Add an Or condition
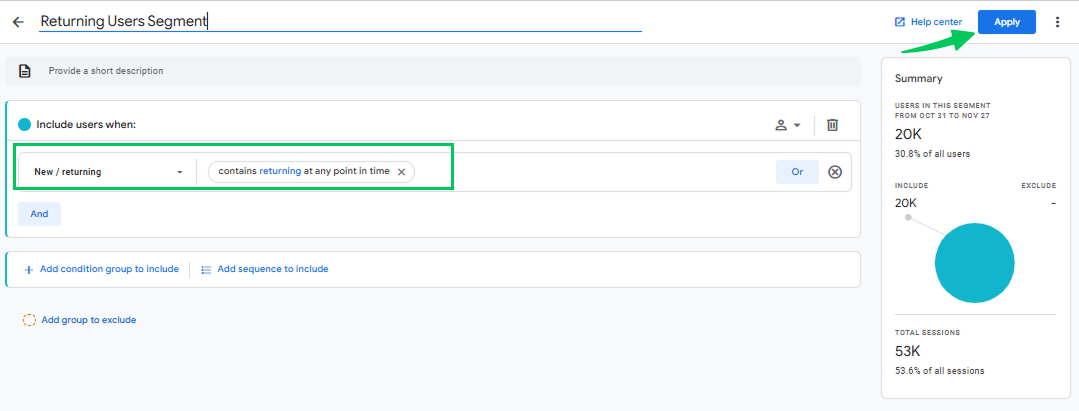The height and width of the screenshot is (411, 1079). pos(797,172)
